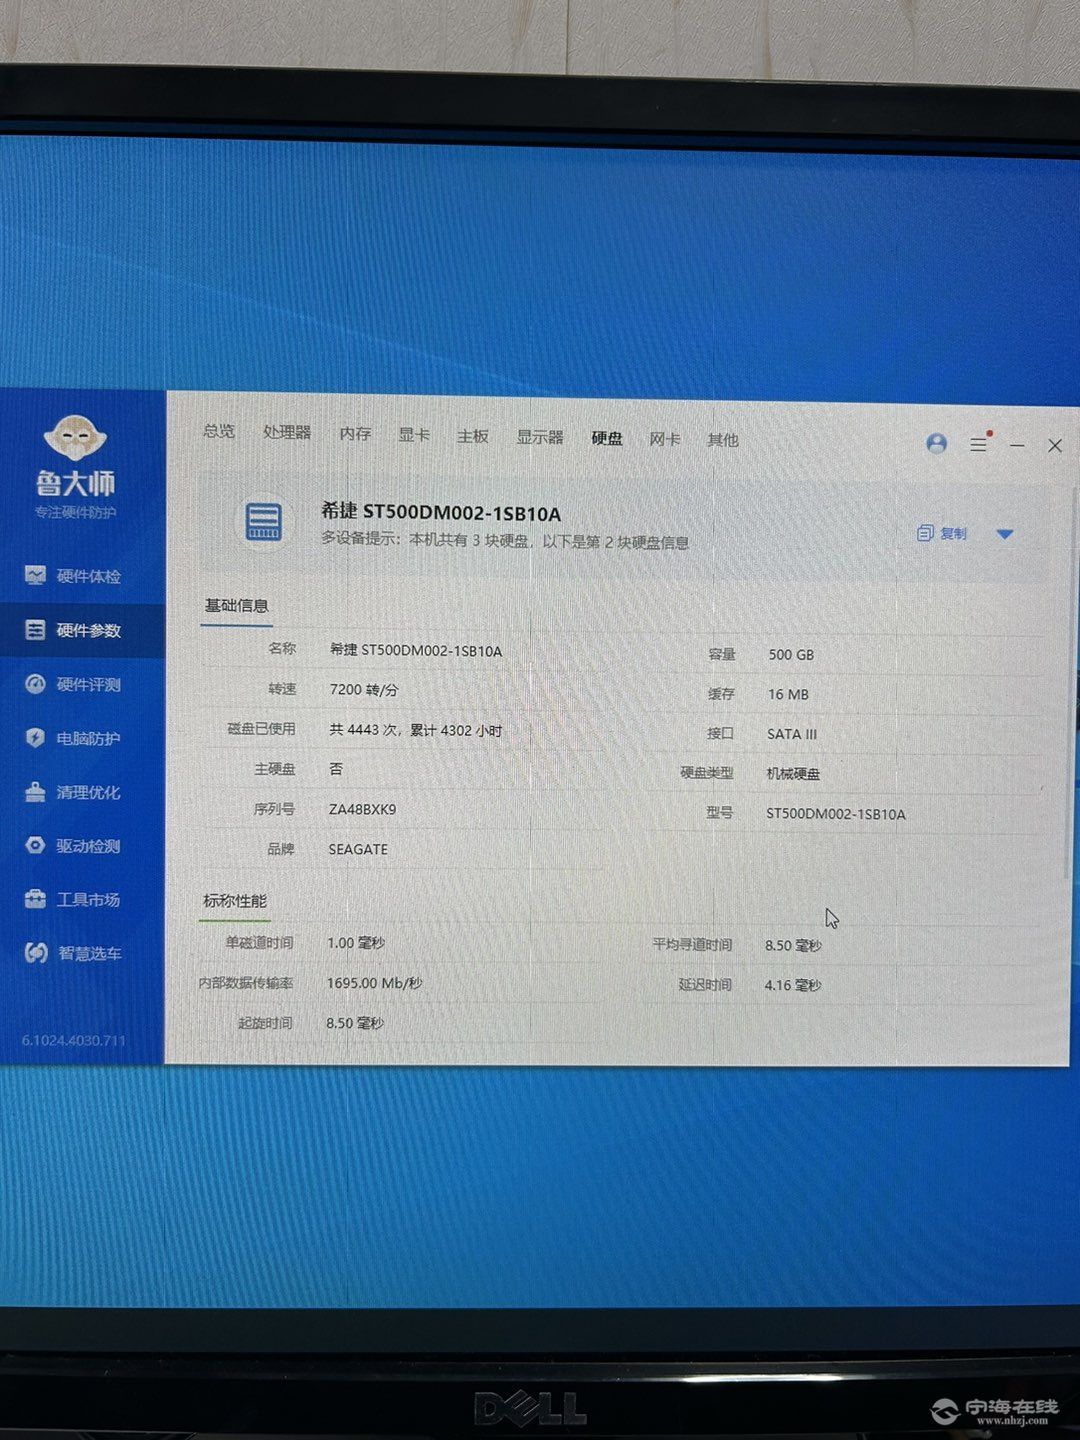Screen dimensions: 1080x1440
Task: Go to the 主板 tab
Action: coord(472,436)
